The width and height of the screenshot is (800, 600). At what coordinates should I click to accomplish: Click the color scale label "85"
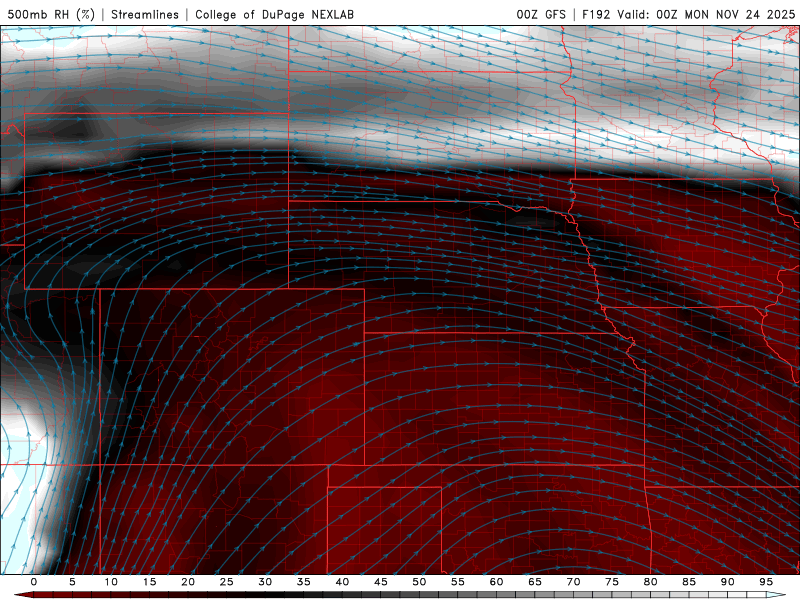(689, 582)
